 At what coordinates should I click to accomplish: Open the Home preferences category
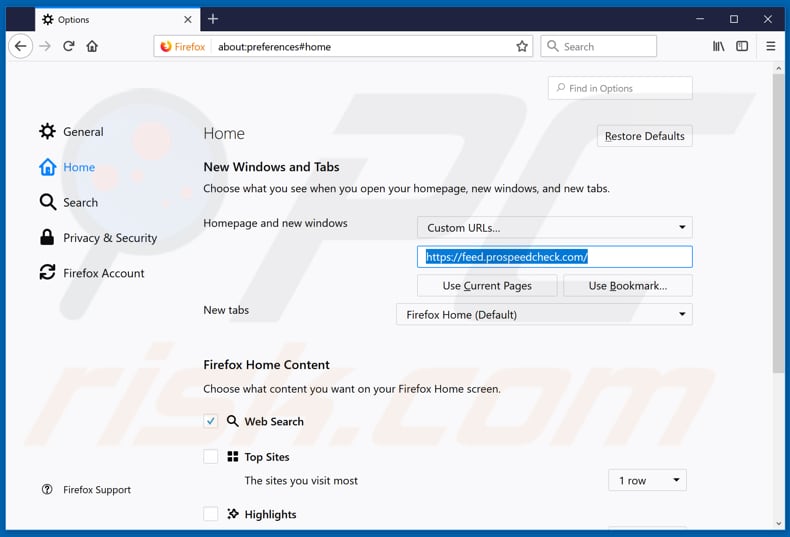tap(68, 167)
